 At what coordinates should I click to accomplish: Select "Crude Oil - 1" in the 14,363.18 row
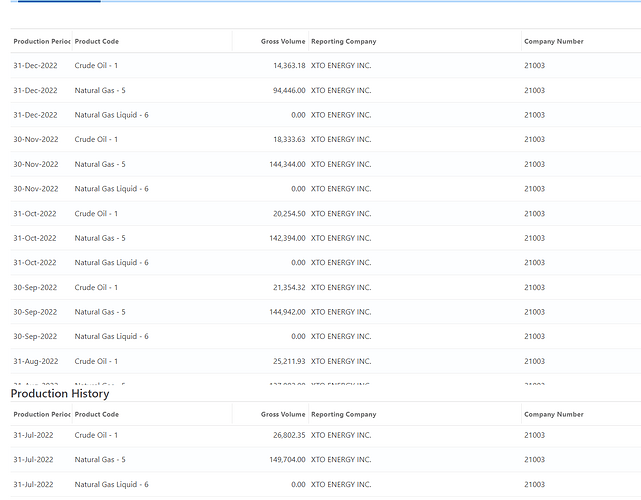pyautogui.click(x=96, y=65)
